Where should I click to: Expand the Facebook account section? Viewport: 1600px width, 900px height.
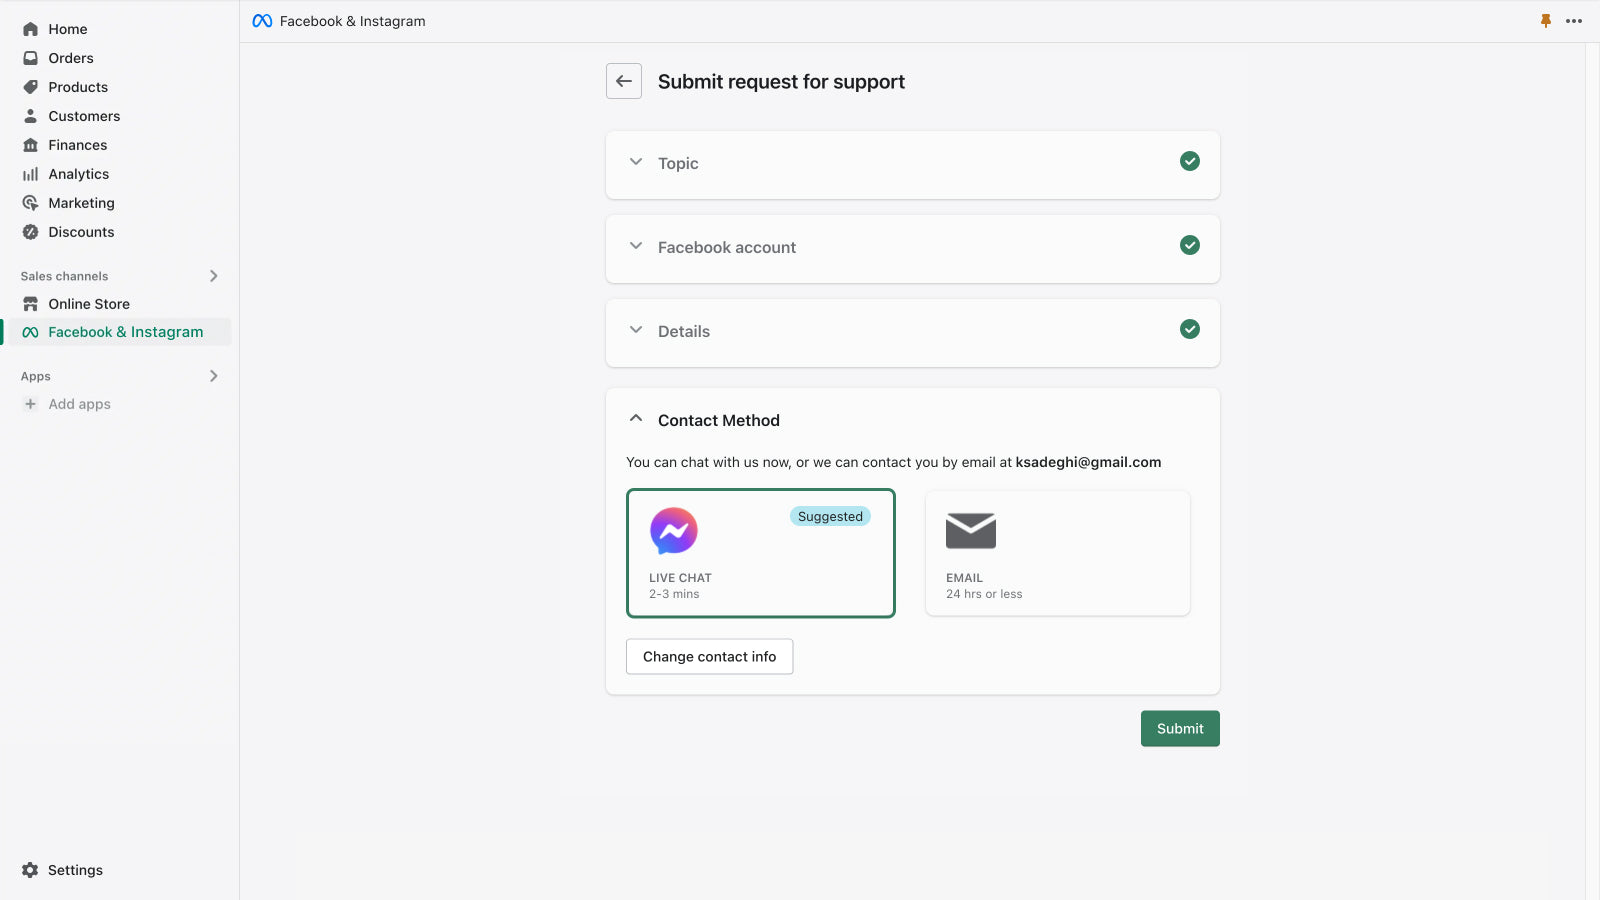[x=637, y=246]
